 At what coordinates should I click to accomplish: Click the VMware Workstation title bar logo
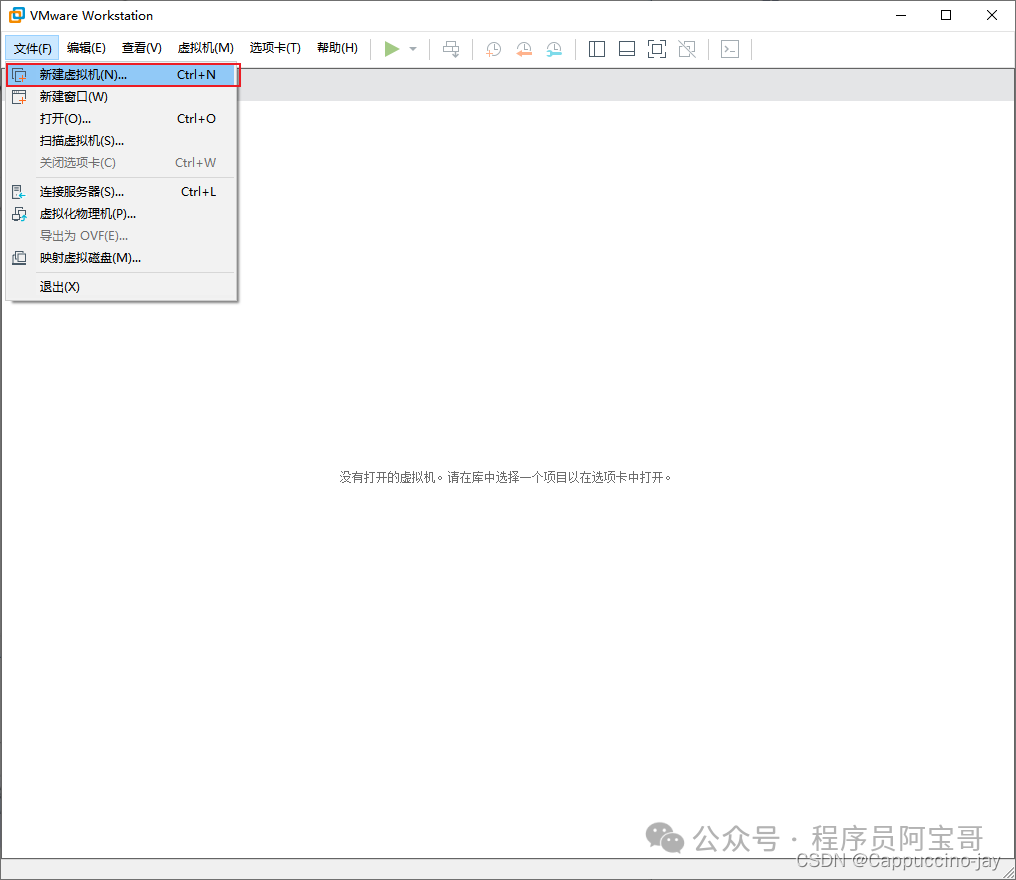pos(16,15)
